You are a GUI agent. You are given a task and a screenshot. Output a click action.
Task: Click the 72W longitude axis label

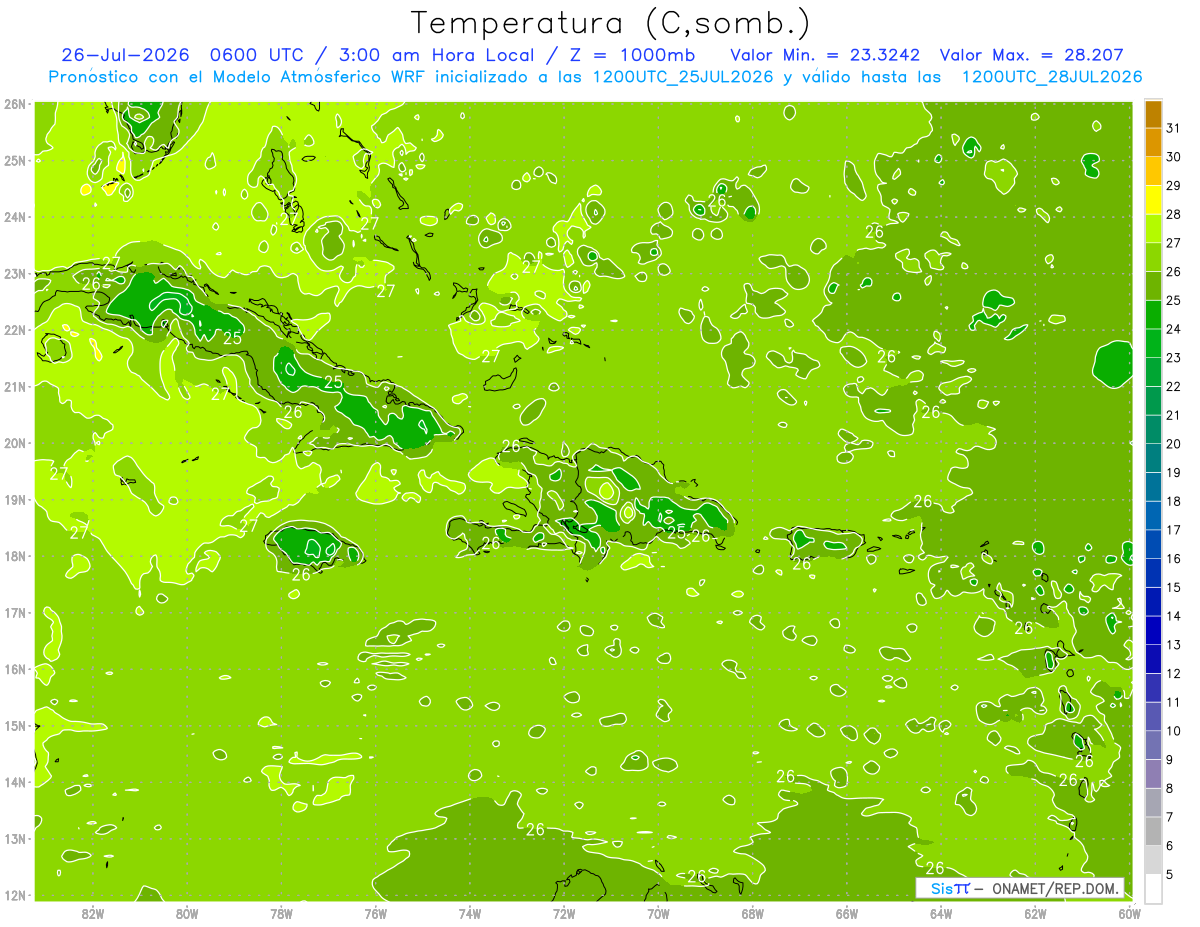pos(564,913)
